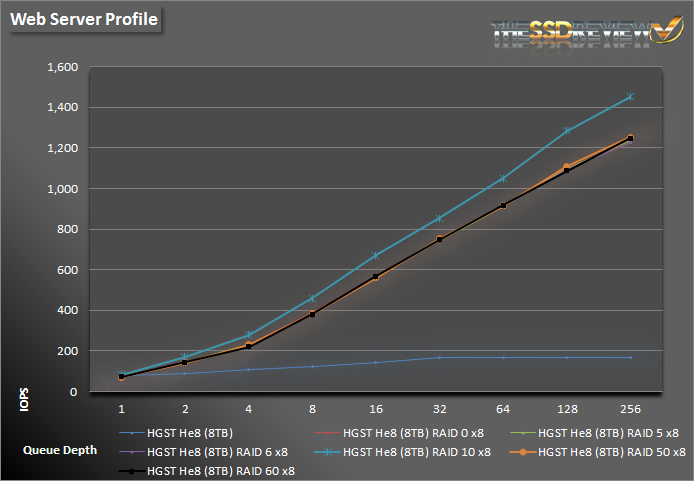Select the Queue Depth axis title

point(60,450)
